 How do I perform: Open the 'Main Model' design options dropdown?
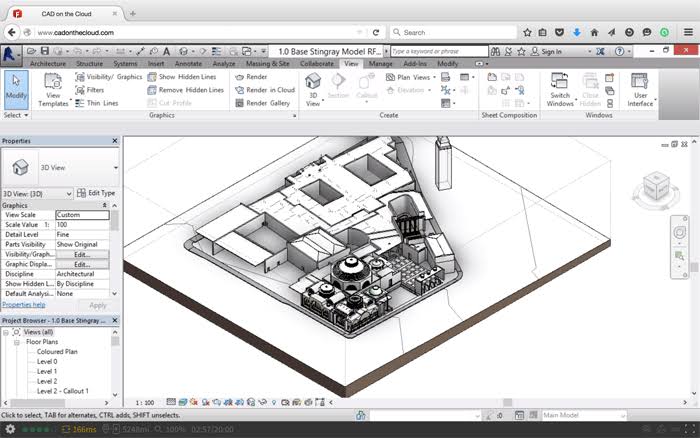pyautogui.click(x=584, y=415)
